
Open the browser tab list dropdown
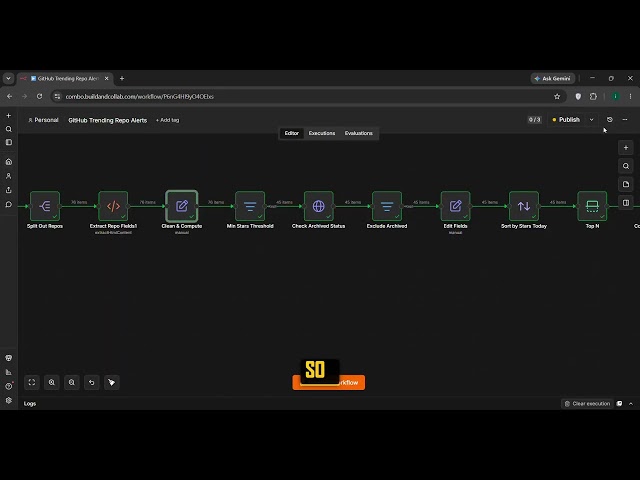(x=8, y=78)
